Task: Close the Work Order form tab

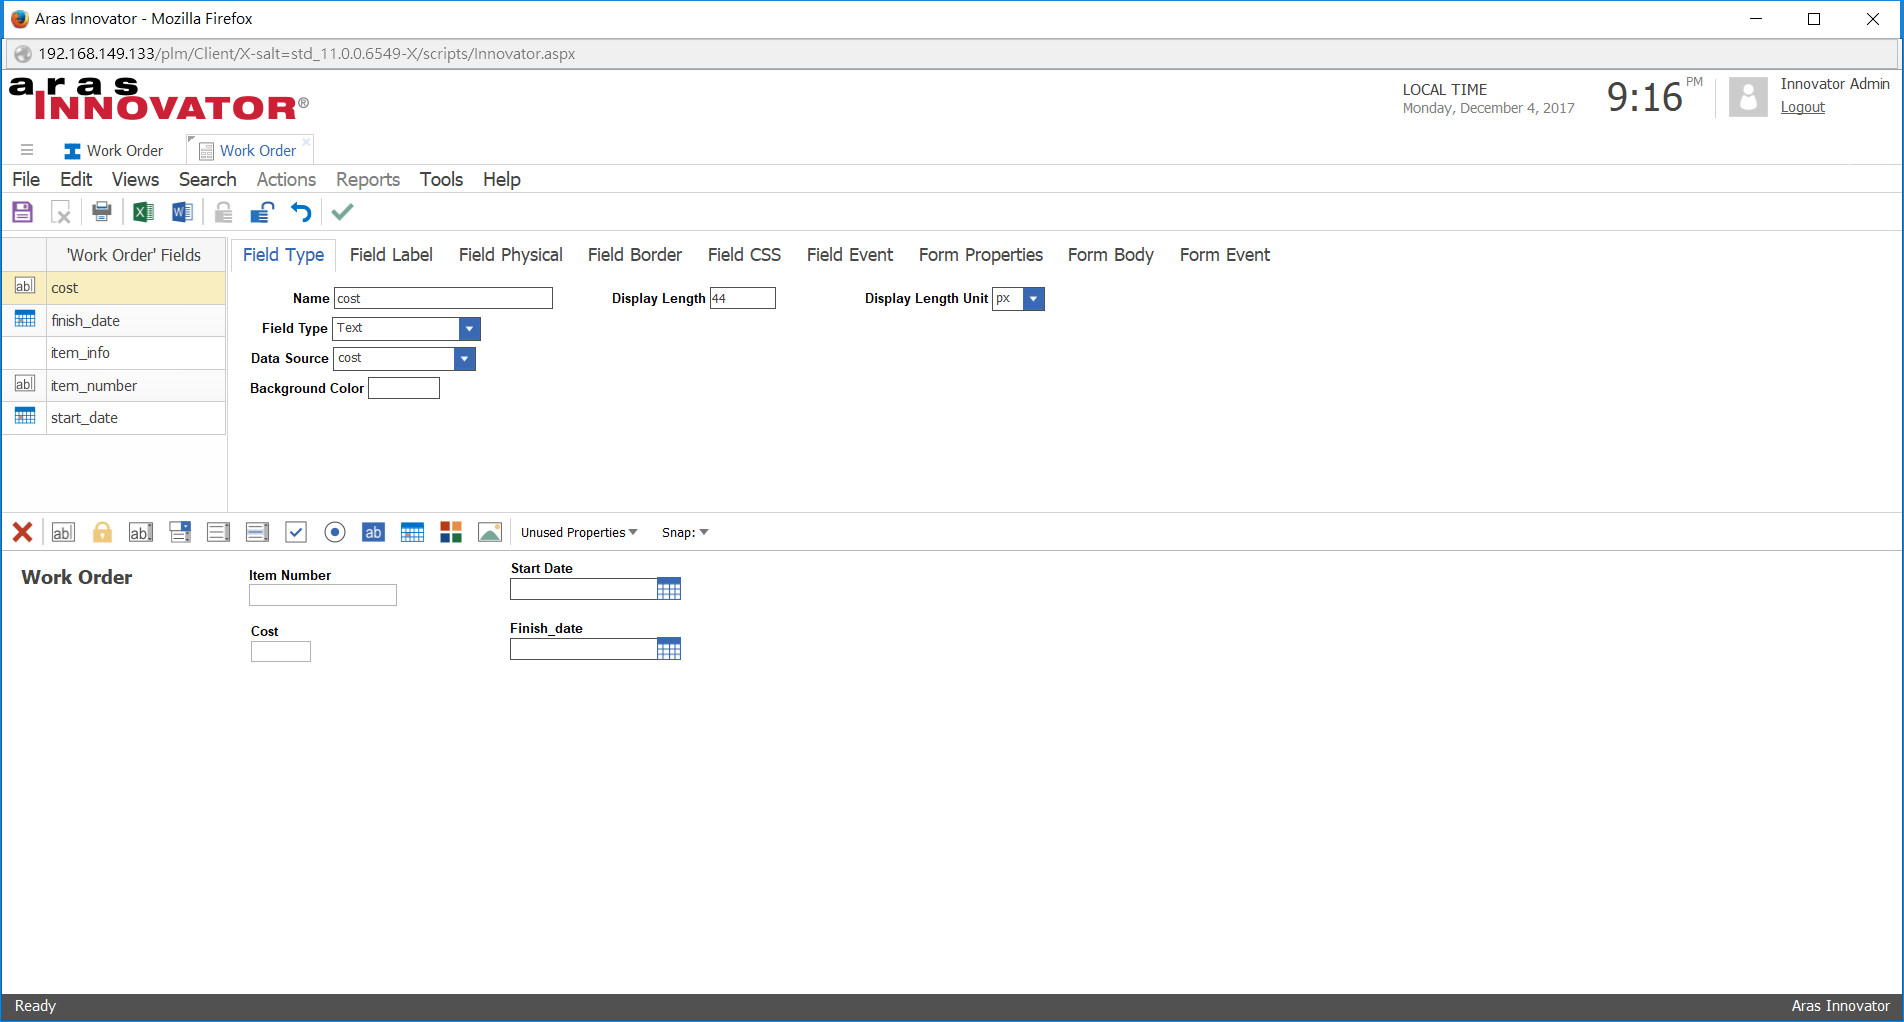Action: [307, 142]
